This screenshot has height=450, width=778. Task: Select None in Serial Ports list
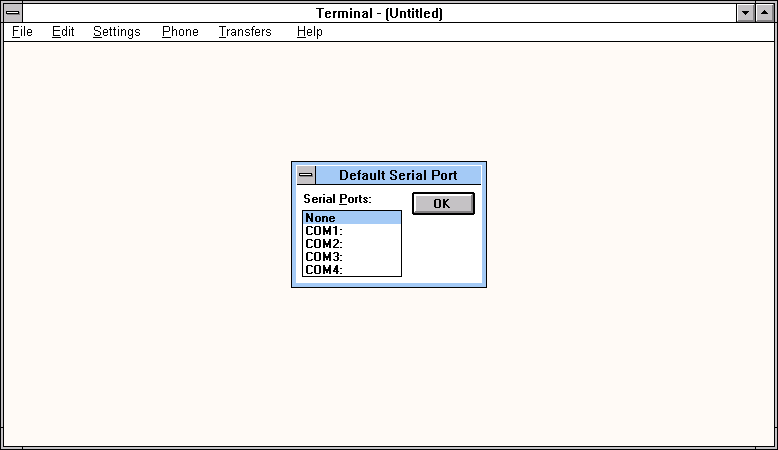[x=352, y=218]
